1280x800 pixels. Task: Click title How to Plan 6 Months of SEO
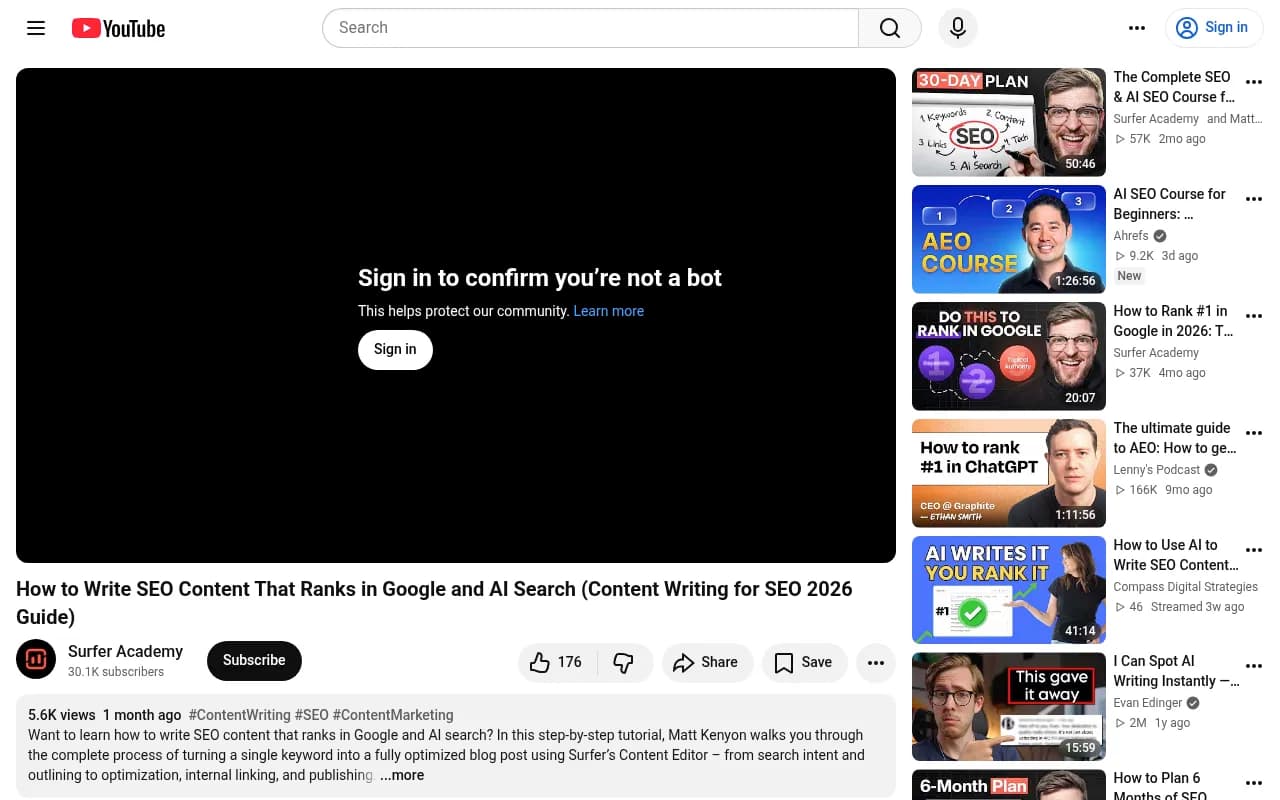point(1160,786)
